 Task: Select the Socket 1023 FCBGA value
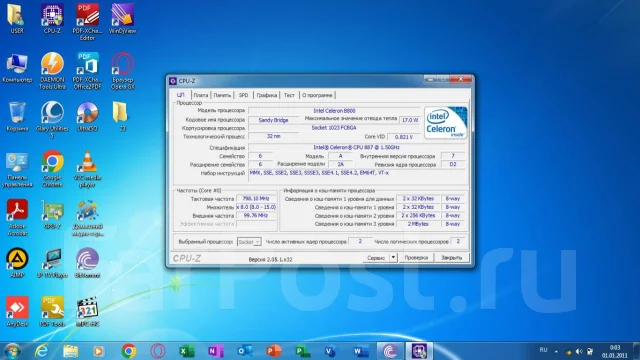(x=334, y=128)
